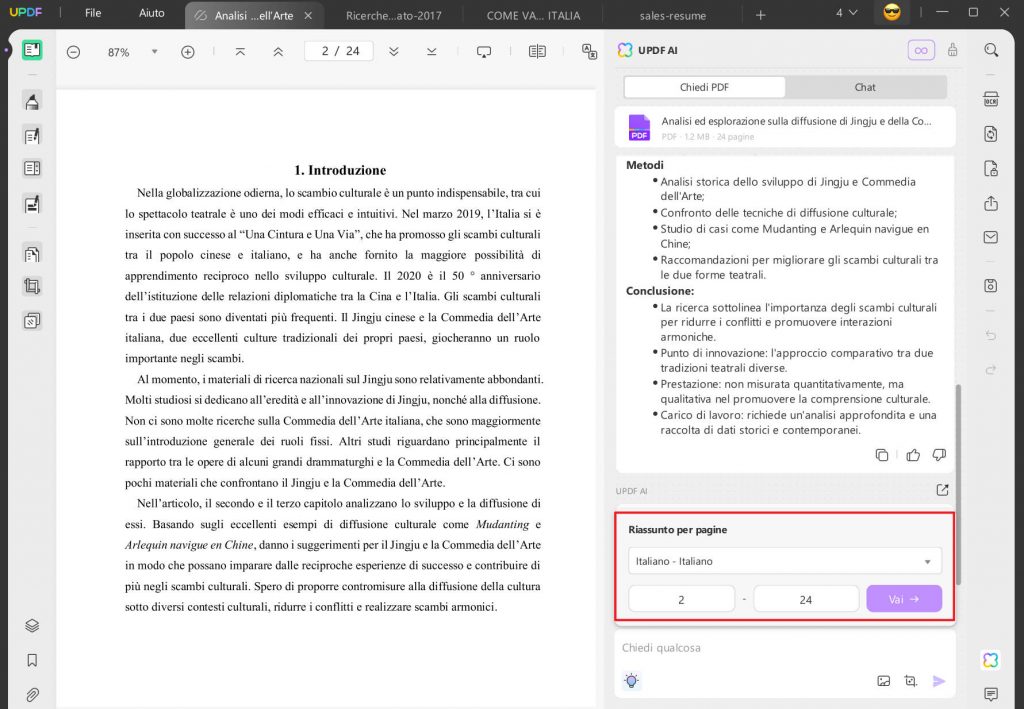Select the Comment highlighter tool

pos(32,101)
